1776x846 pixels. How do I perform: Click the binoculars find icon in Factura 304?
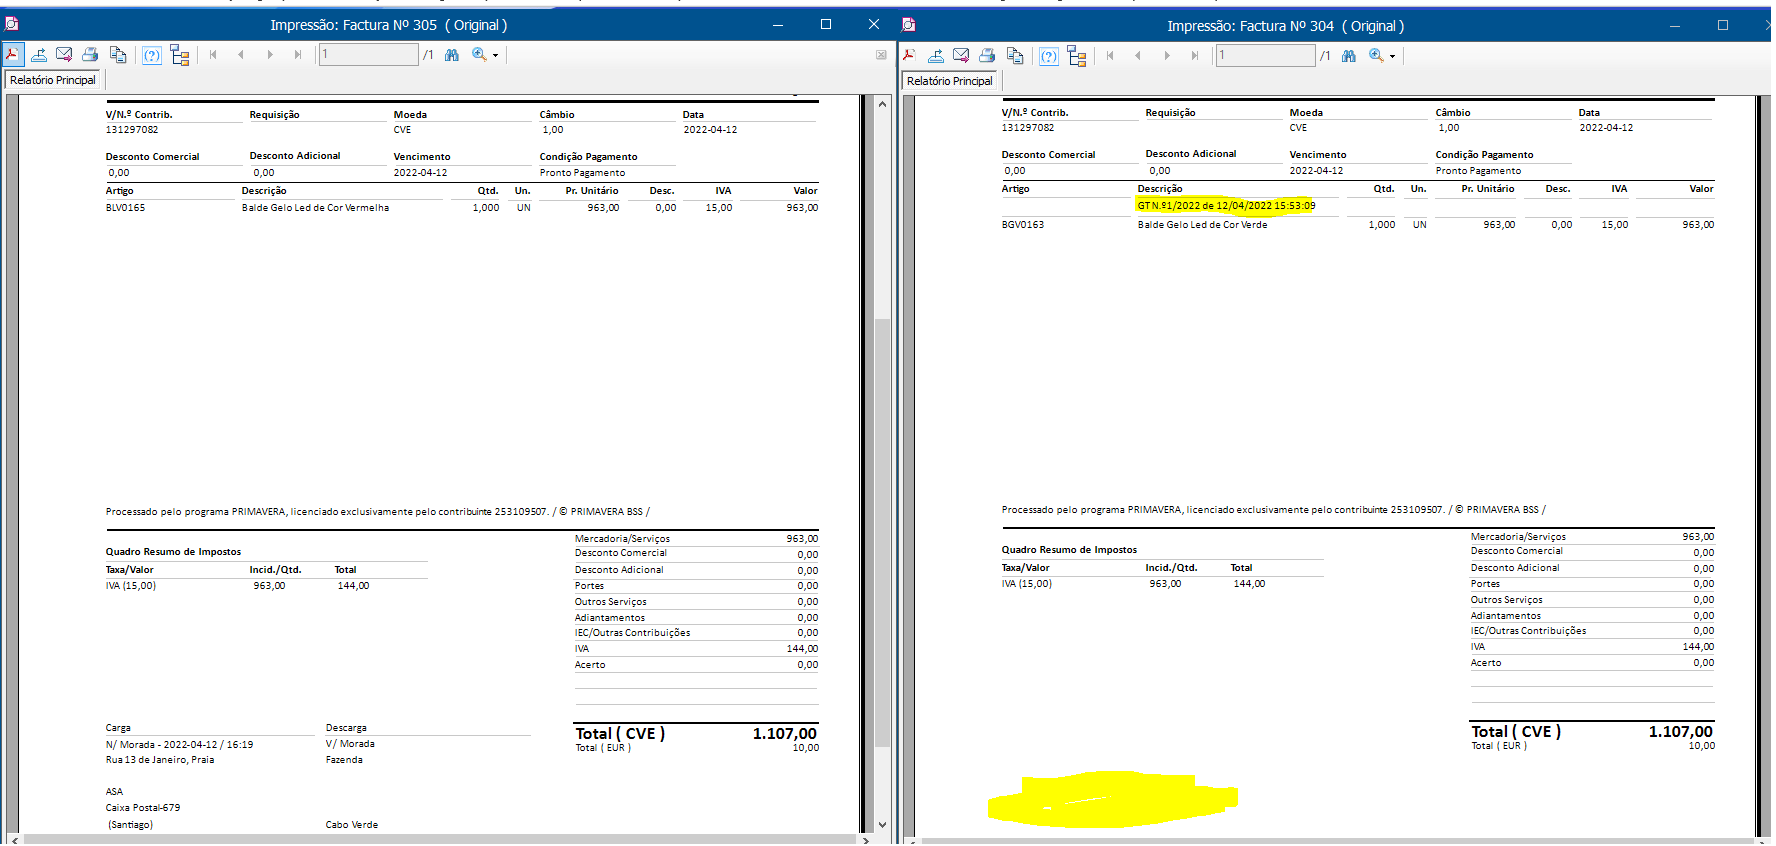coord(1349,56)
